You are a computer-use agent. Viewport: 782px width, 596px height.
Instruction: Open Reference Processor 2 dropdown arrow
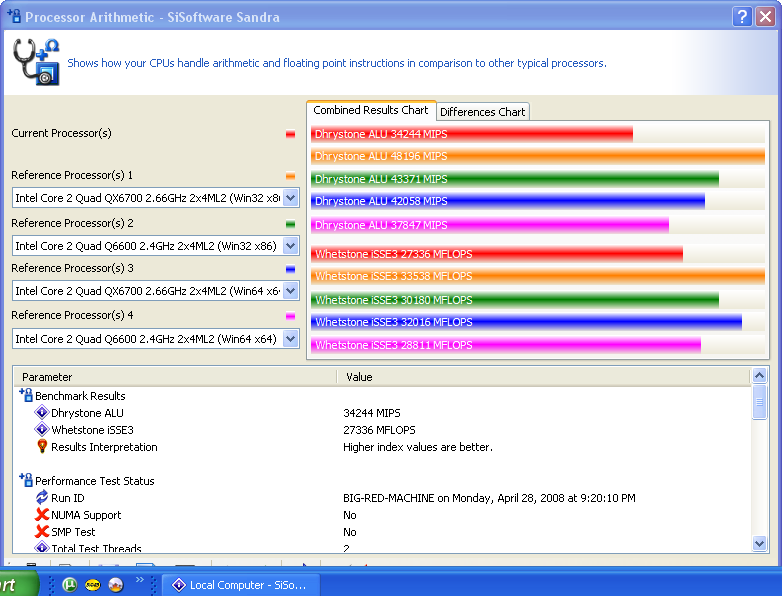click(x=291, y=245)
